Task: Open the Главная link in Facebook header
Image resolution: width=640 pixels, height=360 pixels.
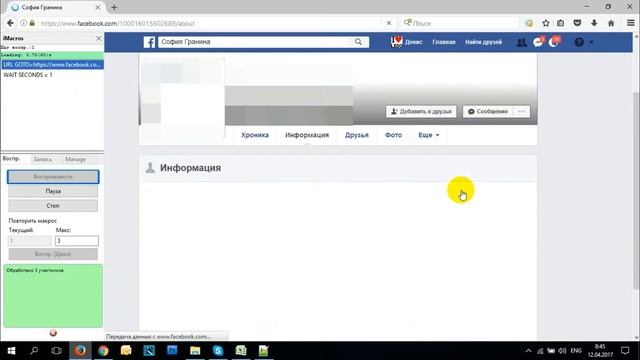Action: pos(444,42)
